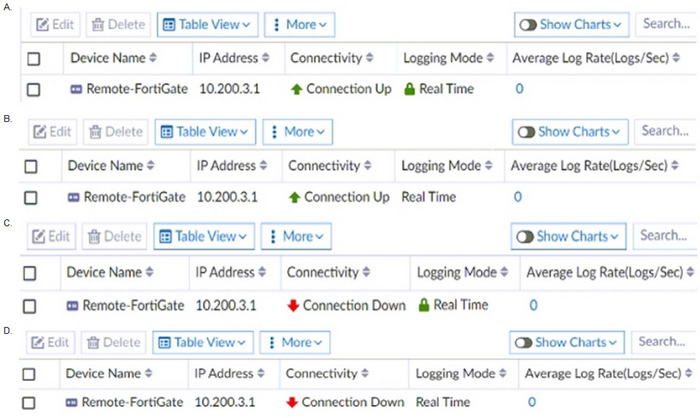
Task: Open the More menu in panel A
Action: [x=300, y=25]
